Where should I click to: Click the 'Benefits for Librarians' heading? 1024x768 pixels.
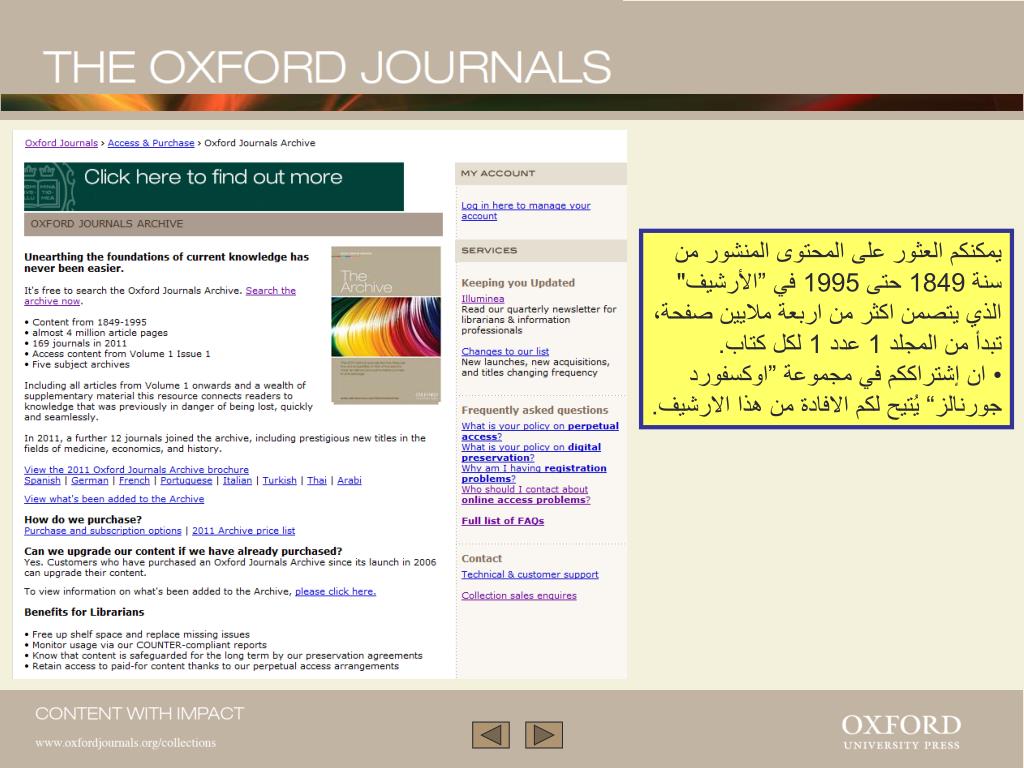tap(84, 612)
